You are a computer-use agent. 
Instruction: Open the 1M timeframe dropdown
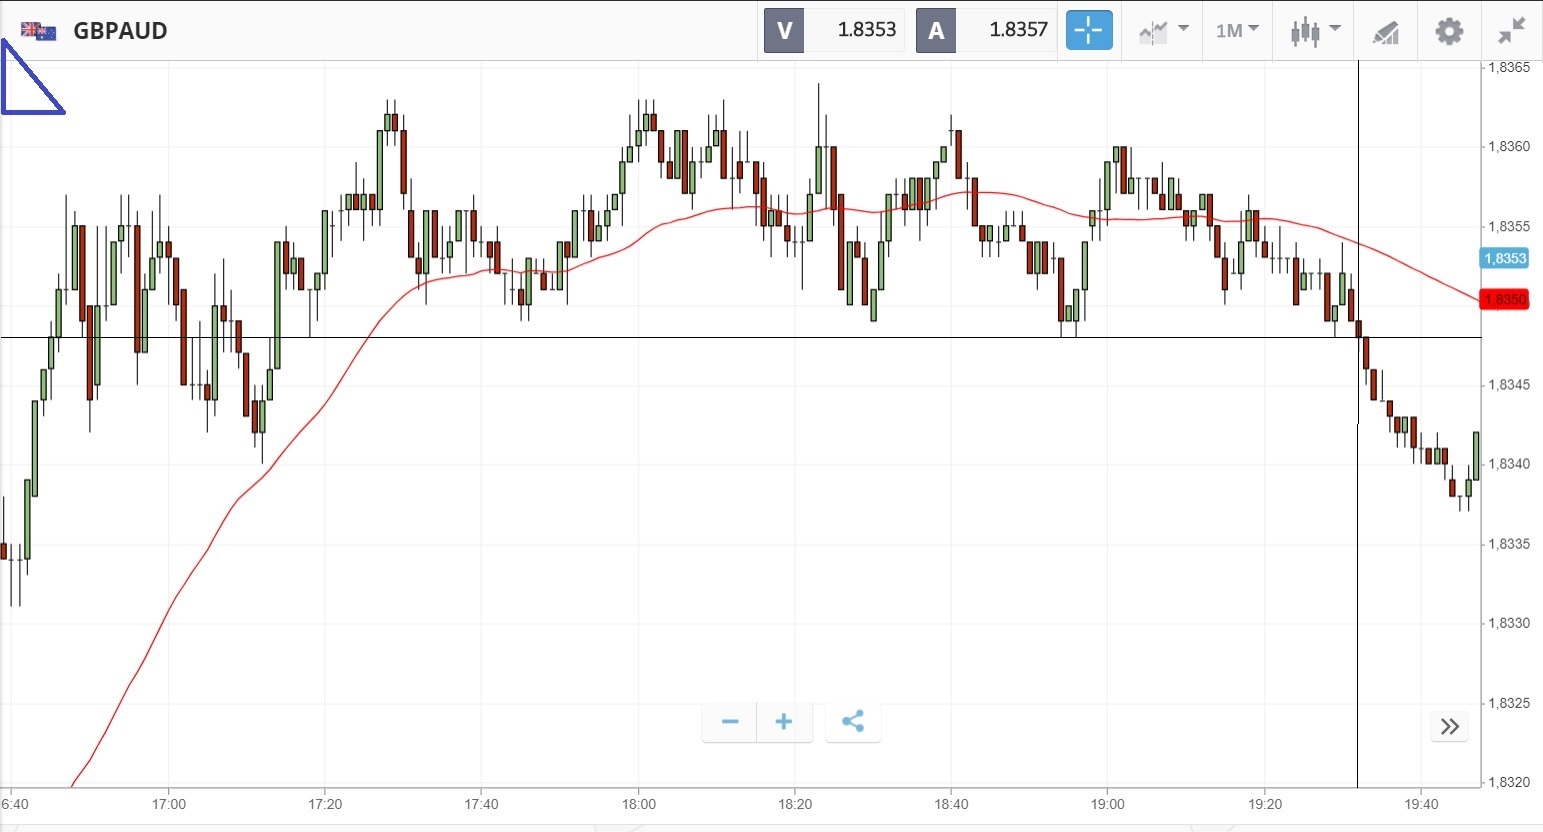coord(1237,31)
